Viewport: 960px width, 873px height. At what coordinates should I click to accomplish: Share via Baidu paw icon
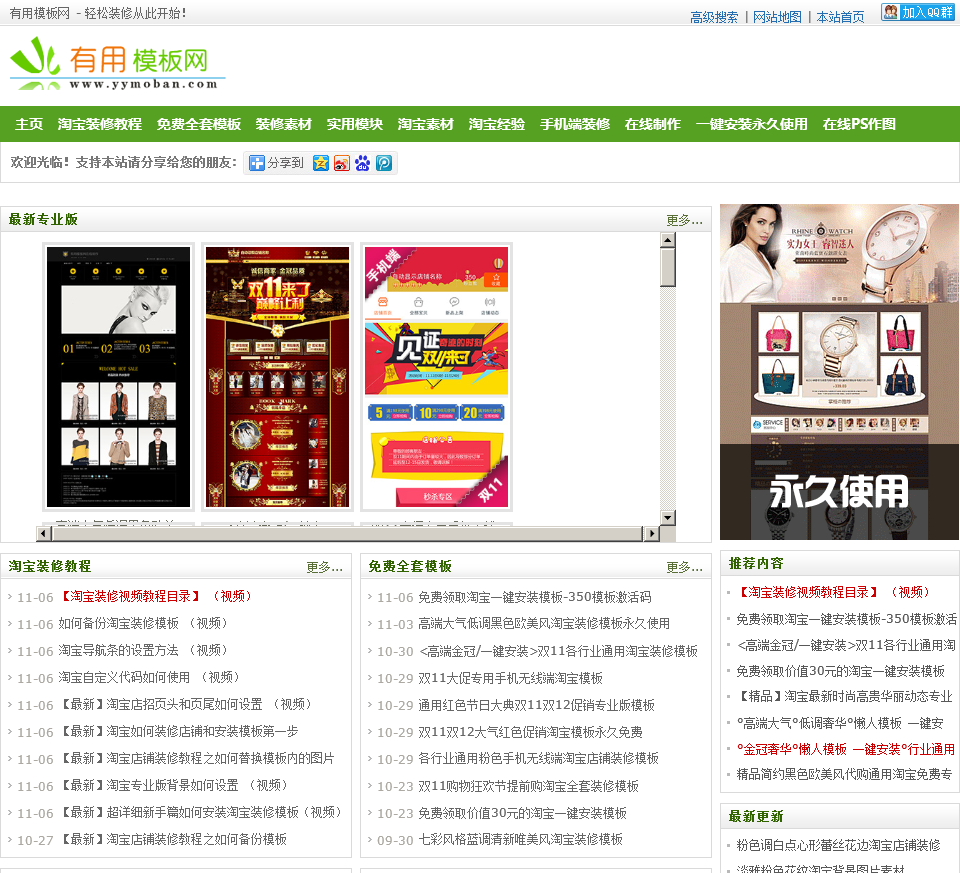(x=362, y=163)
